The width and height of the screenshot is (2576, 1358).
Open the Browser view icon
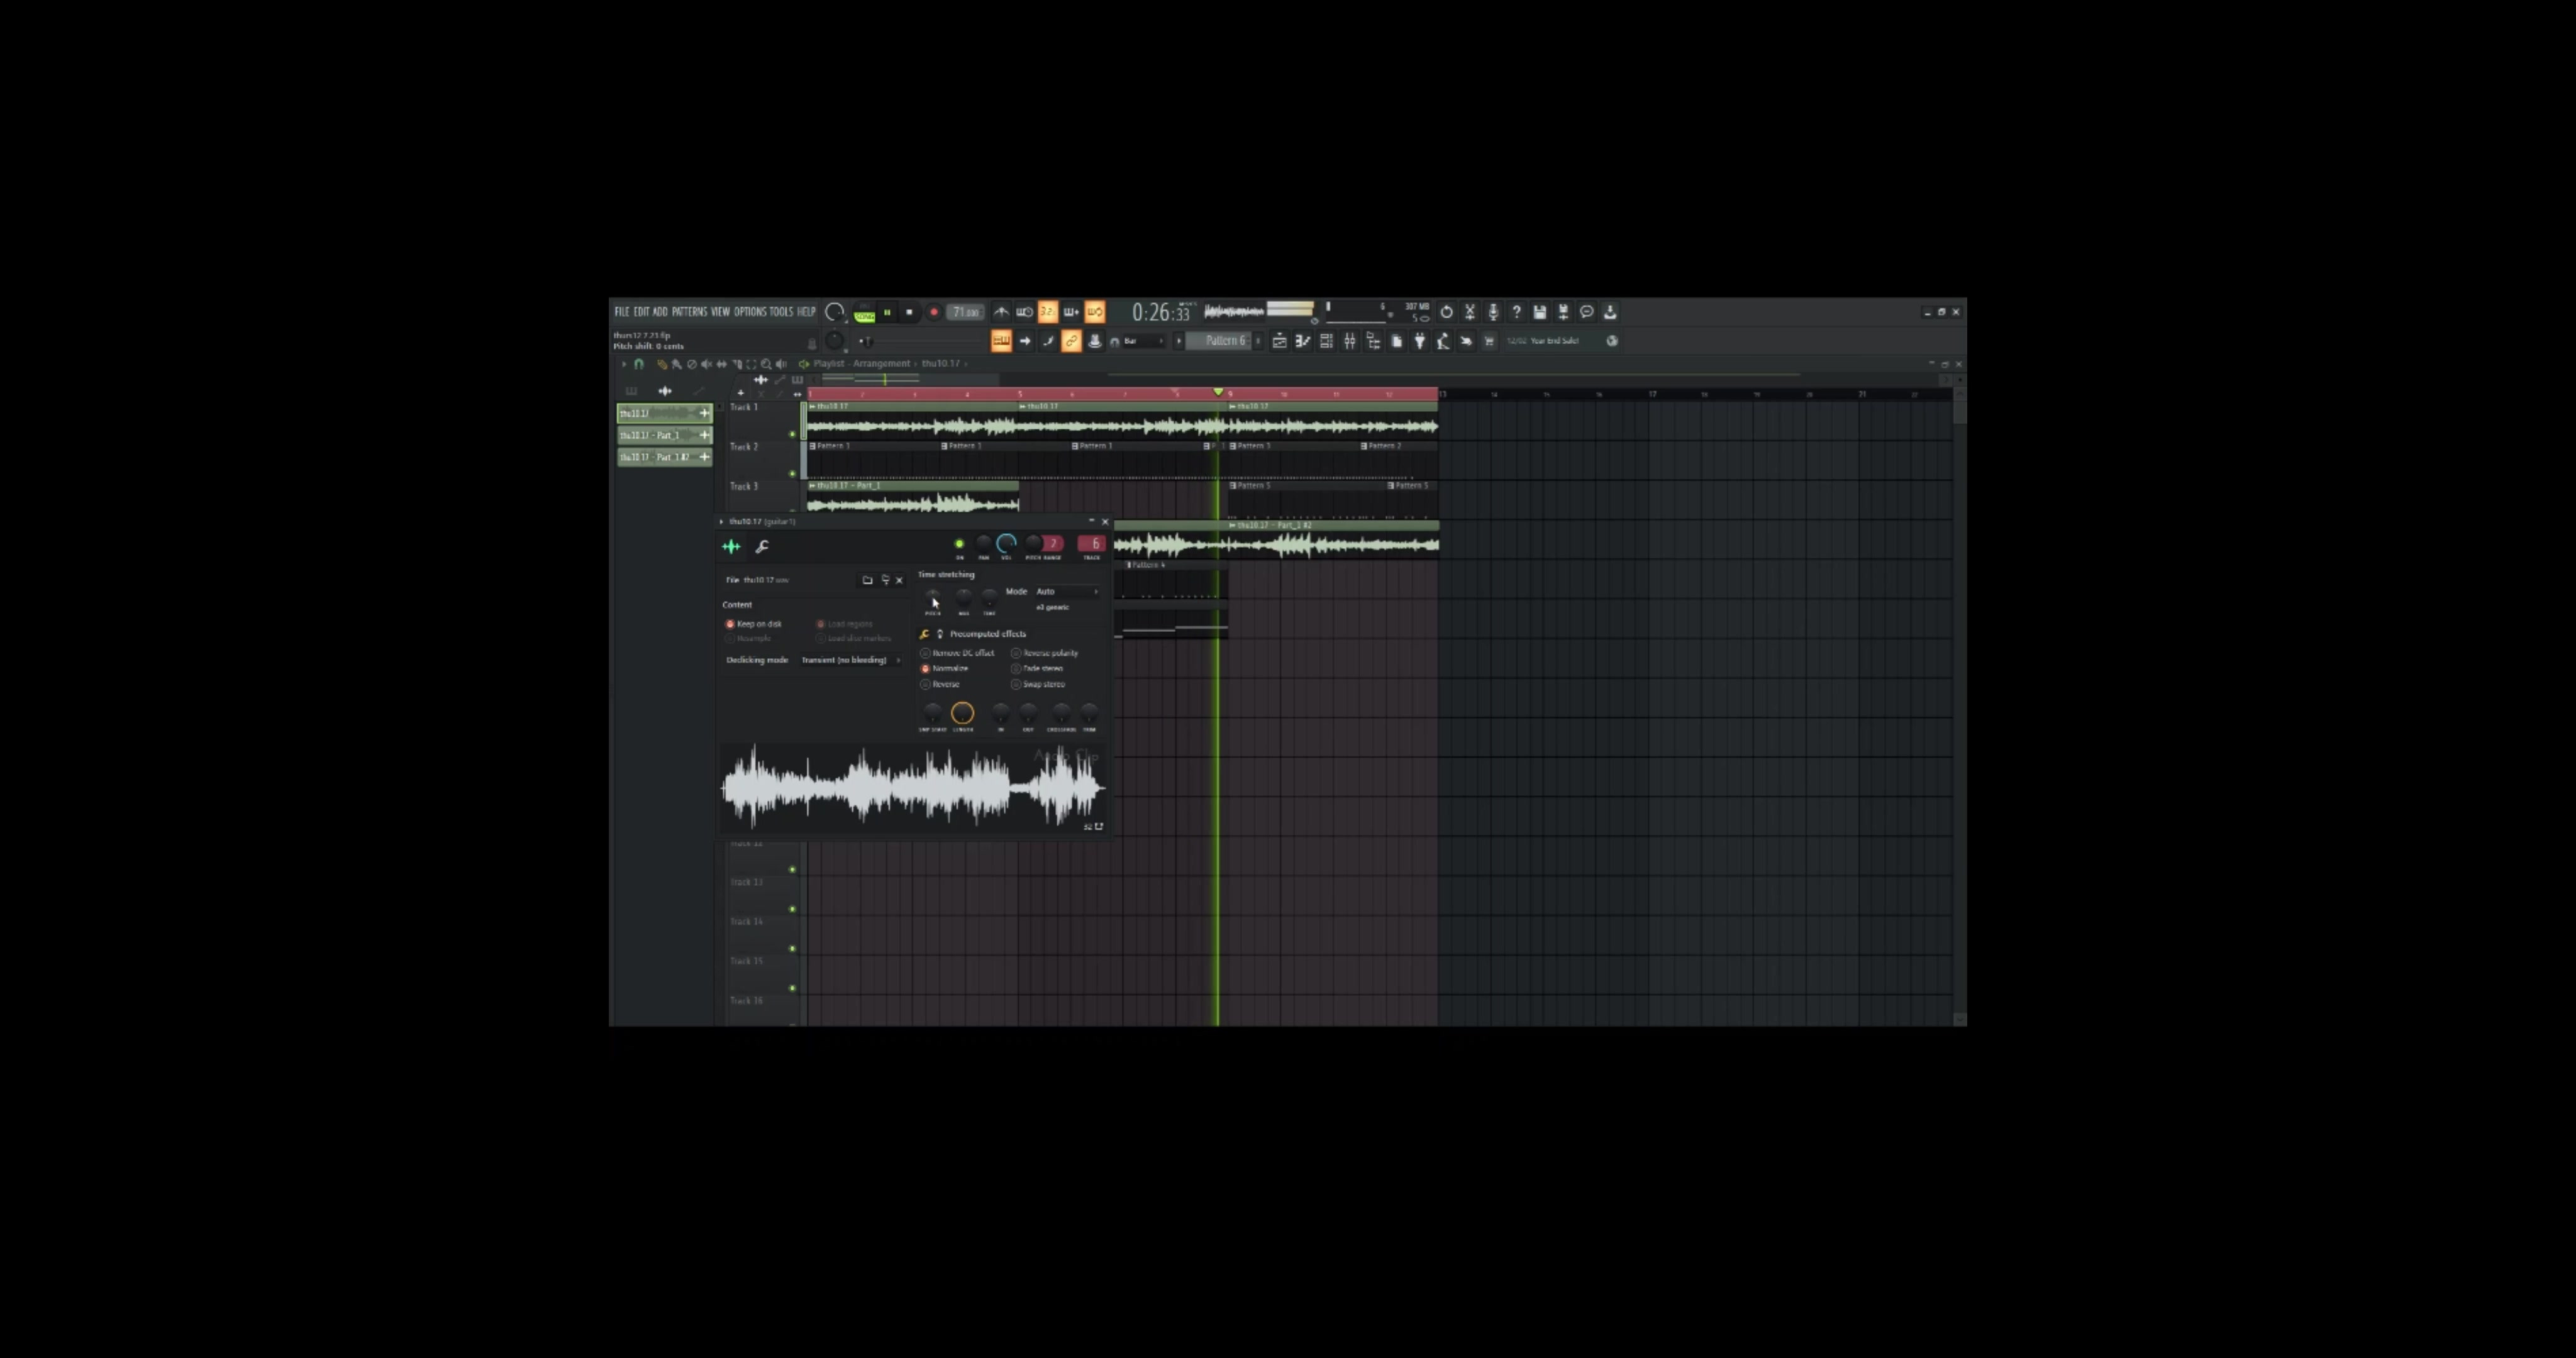1373,341
